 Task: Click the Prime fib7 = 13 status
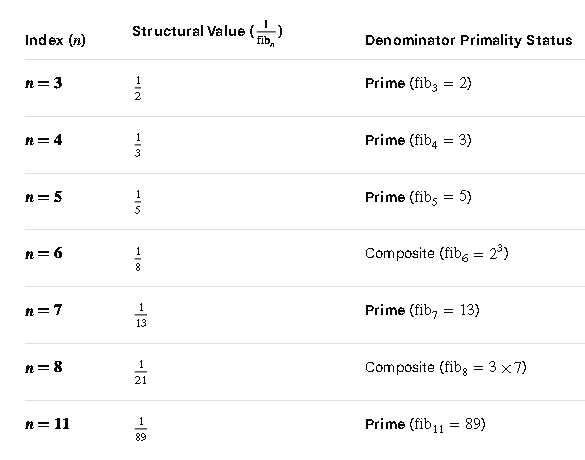[422, 311]
